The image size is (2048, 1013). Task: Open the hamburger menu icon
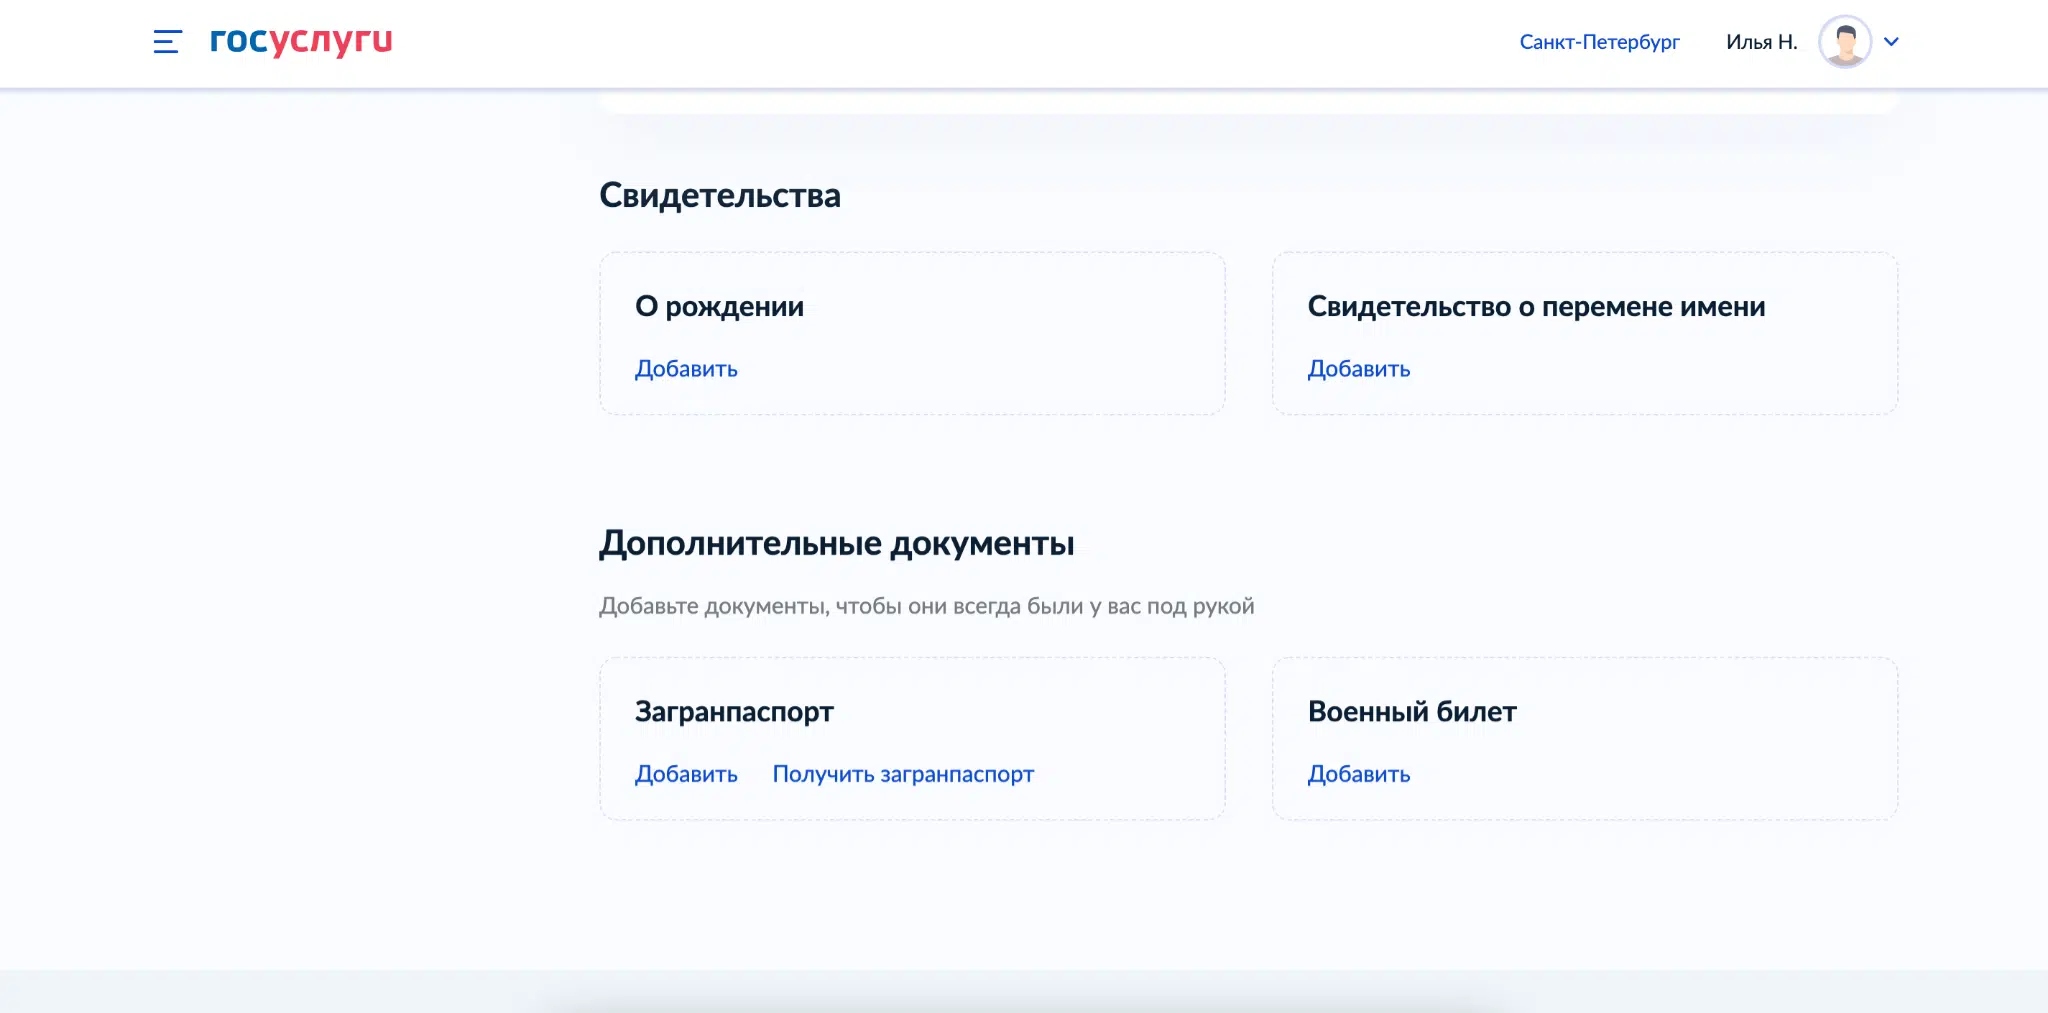167,41
